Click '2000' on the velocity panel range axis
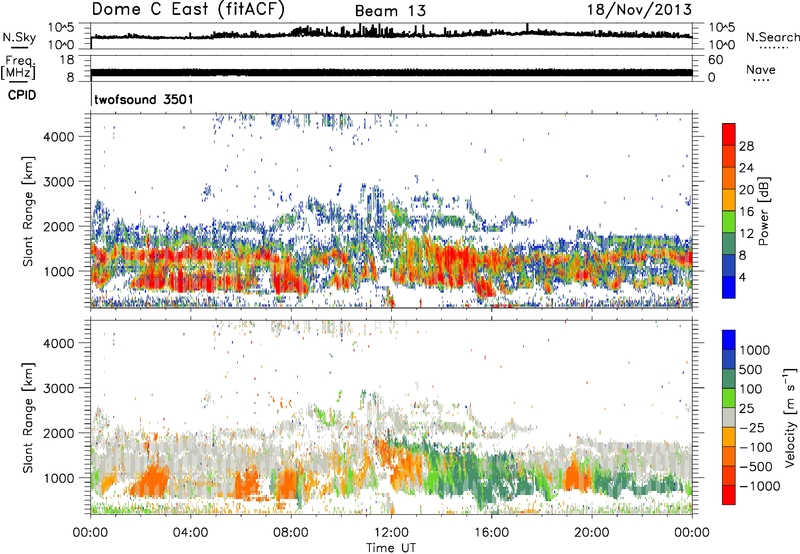Image resolution: width=800 pixels, height=554 pixels. [x=59, y=433]
